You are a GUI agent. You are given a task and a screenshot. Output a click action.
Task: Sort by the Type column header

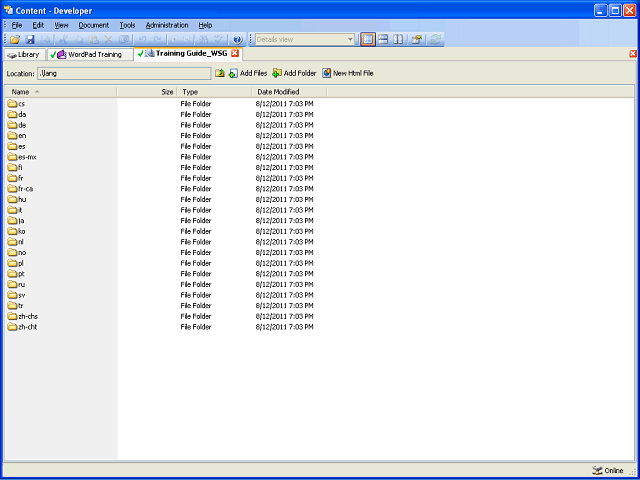tap(215, 92)
